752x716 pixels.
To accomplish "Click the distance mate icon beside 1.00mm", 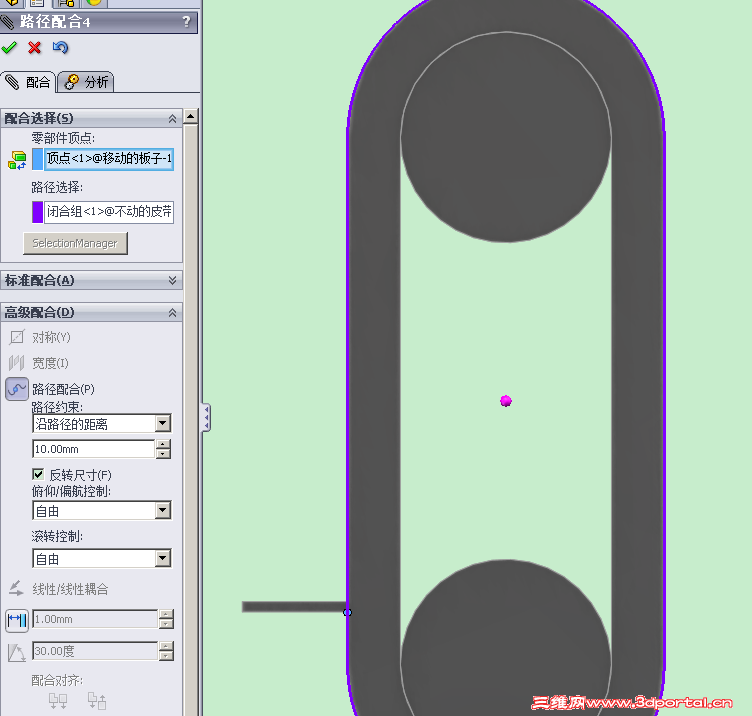I will tap(17, 621).
